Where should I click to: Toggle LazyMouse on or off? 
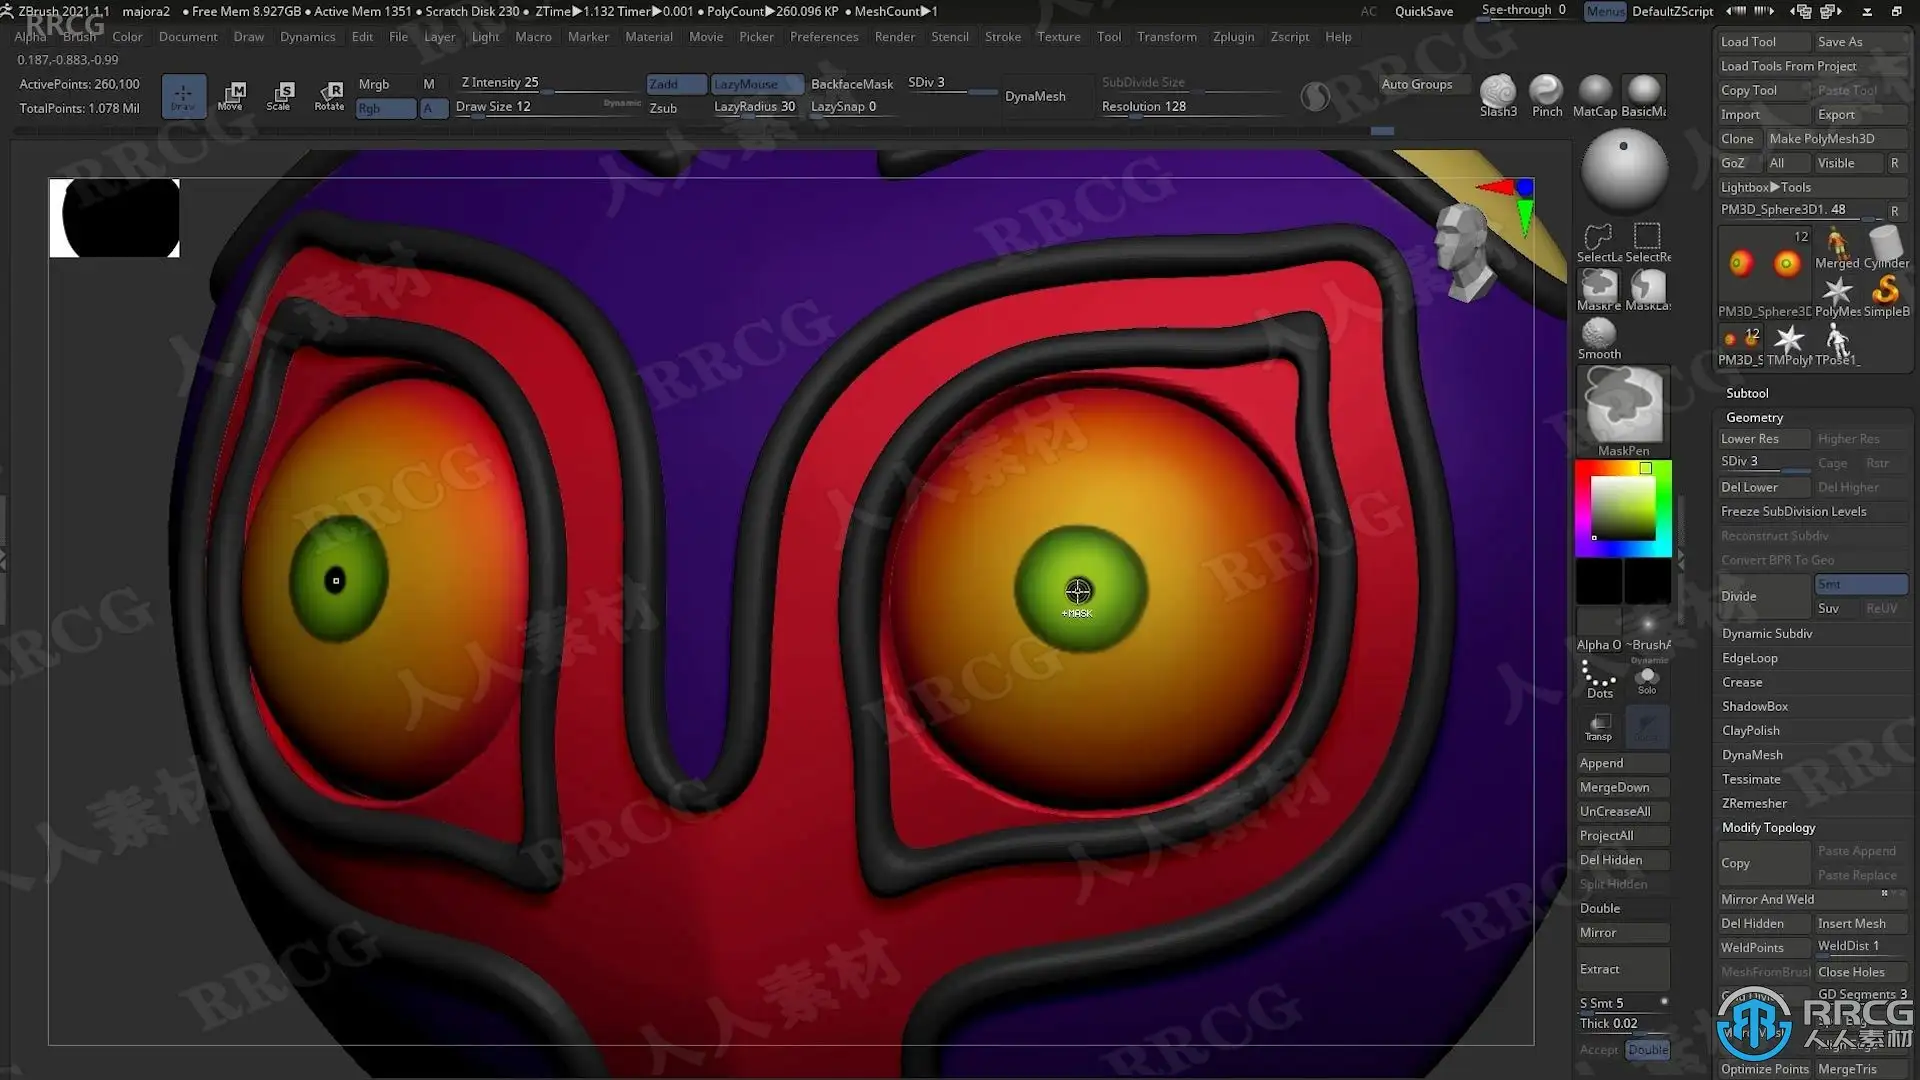(x=757, y=84)
